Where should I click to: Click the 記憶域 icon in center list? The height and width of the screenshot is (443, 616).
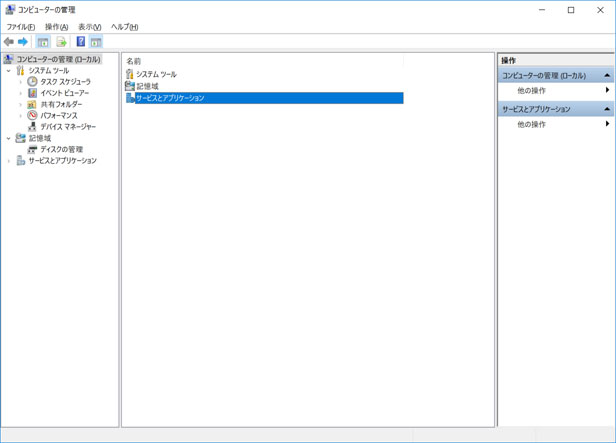click(130, 86)
